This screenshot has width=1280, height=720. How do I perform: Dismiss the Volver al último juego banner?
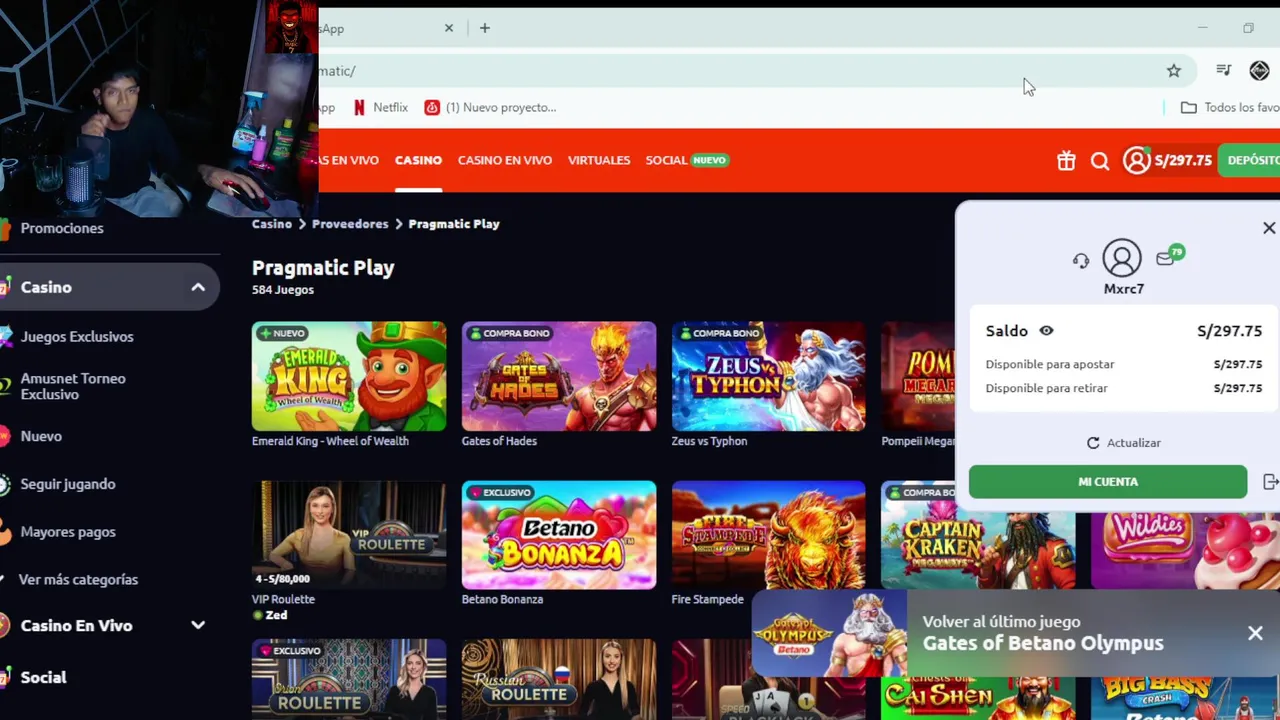pyautogui.click(x=1255, y=633)
